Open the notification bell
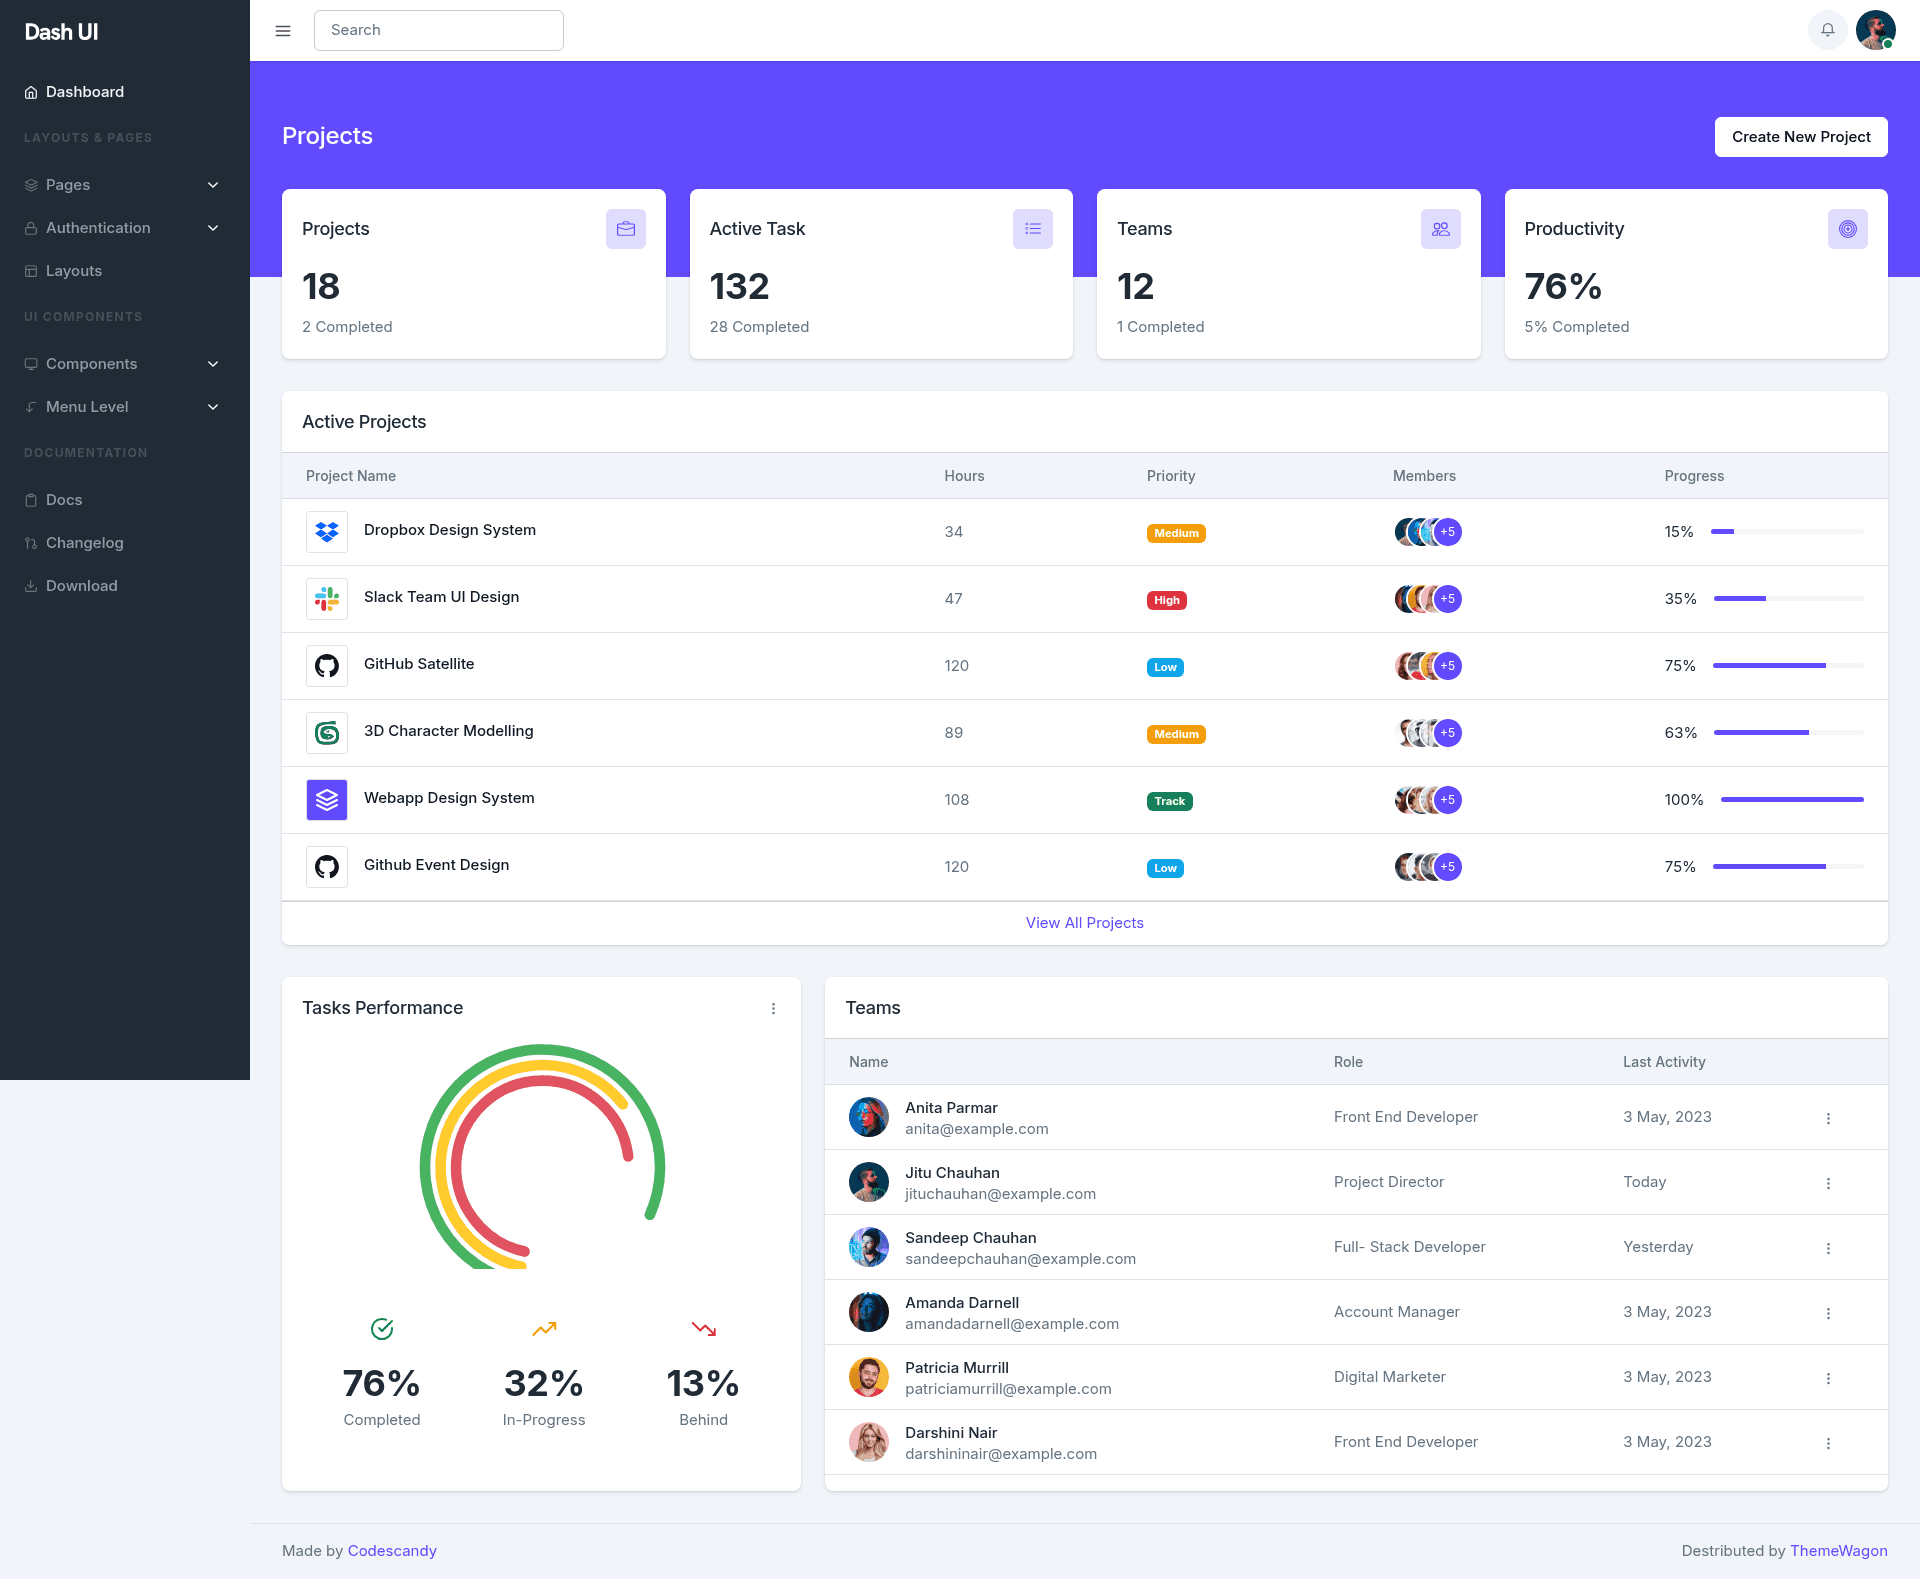1920x1579 pixels. point(1827,30)
